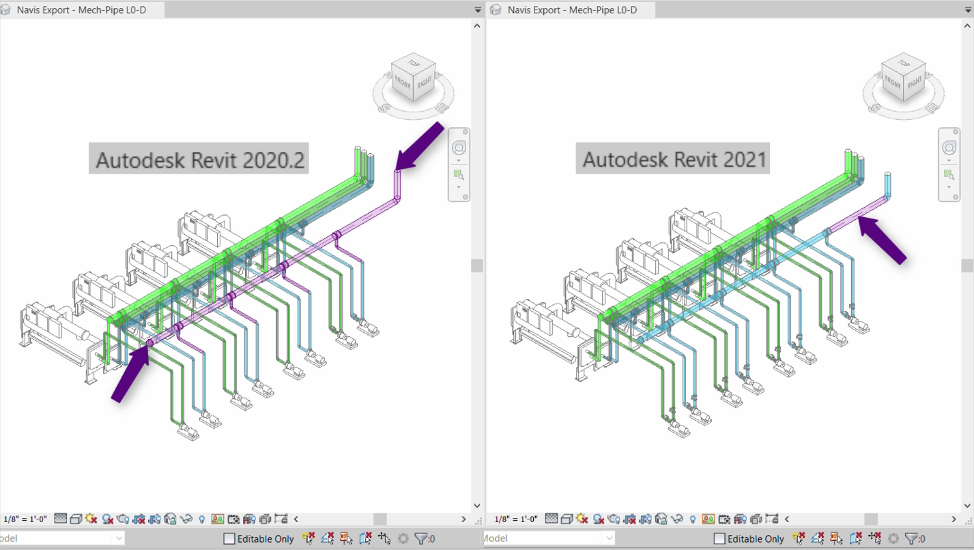Toggle Reveal Constraints in Revit 2020.2 view

(x=281, y=518)
